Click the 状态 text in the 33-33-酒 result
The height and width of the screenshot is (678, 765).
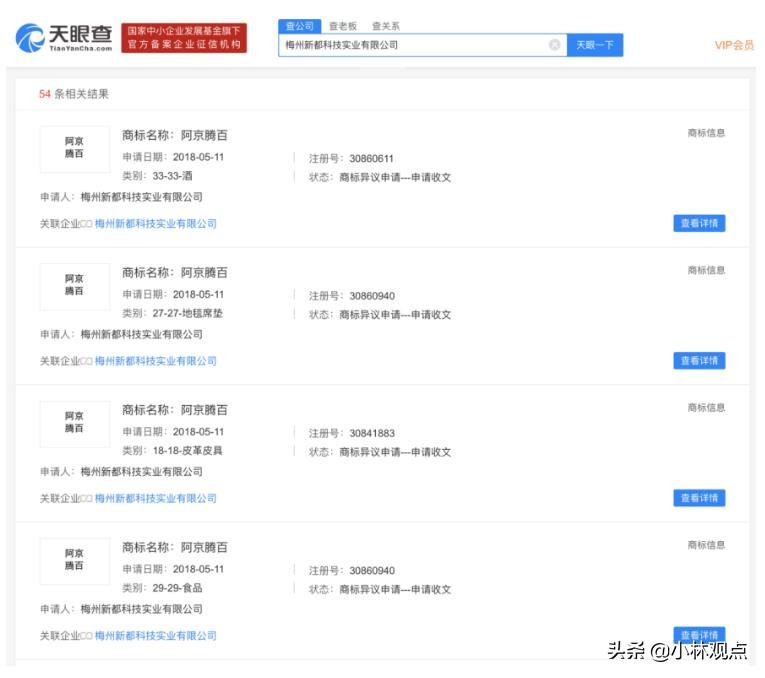380,178
